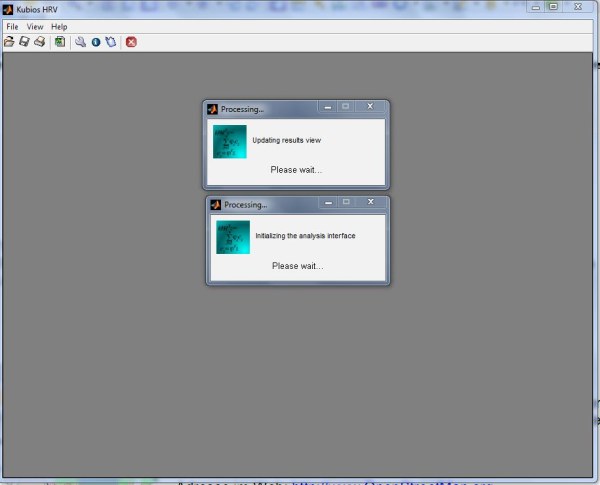Image resolution: width=600 pixels, height=485 pixels.
Task: Close the 'Initializing the analysis interface' dialog
Action: pos(370,202)
